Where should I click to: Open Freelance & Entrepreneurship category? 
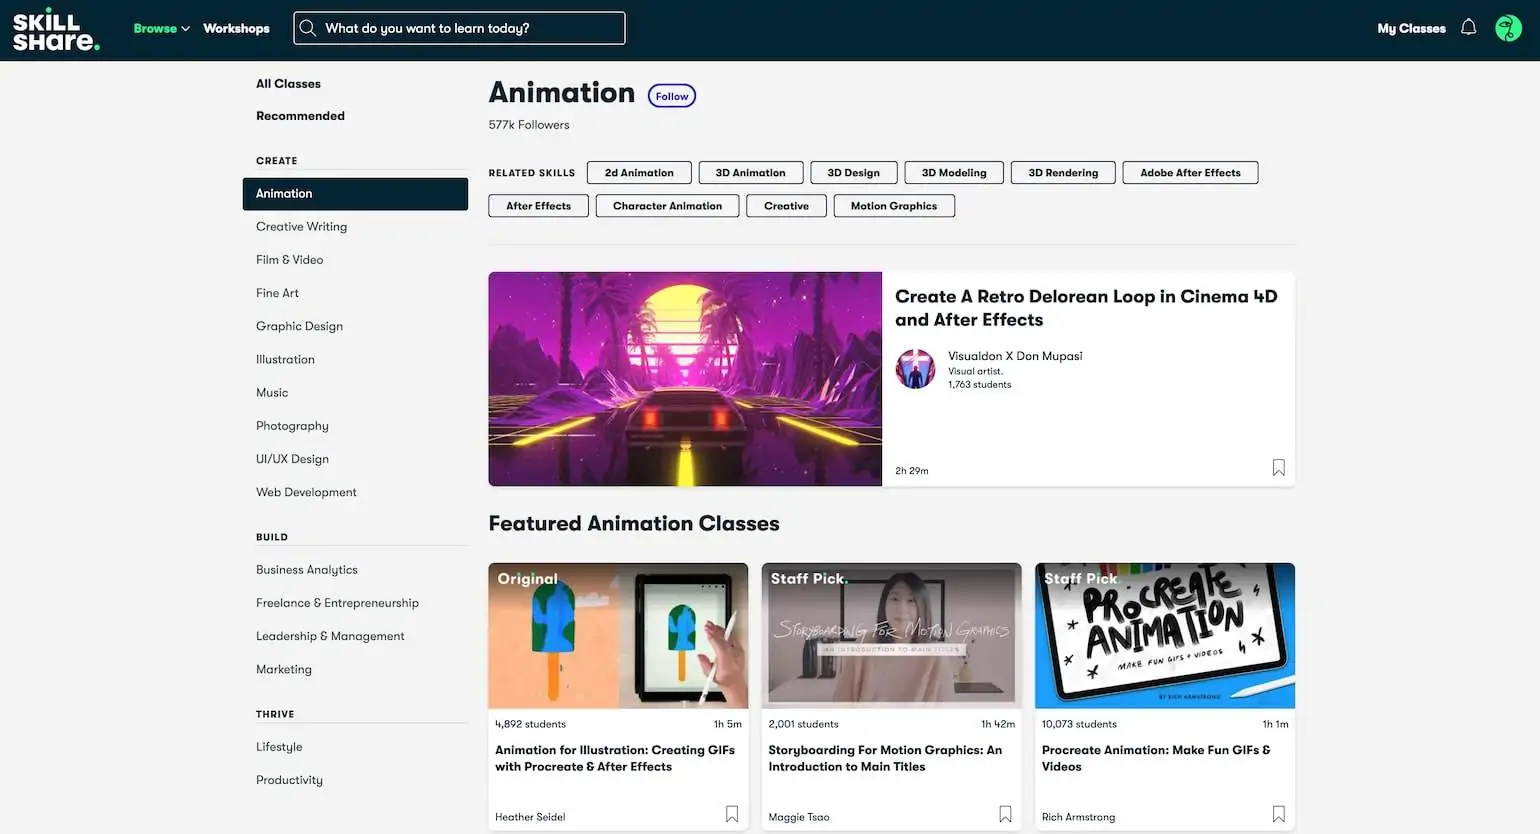pos(337,603)
